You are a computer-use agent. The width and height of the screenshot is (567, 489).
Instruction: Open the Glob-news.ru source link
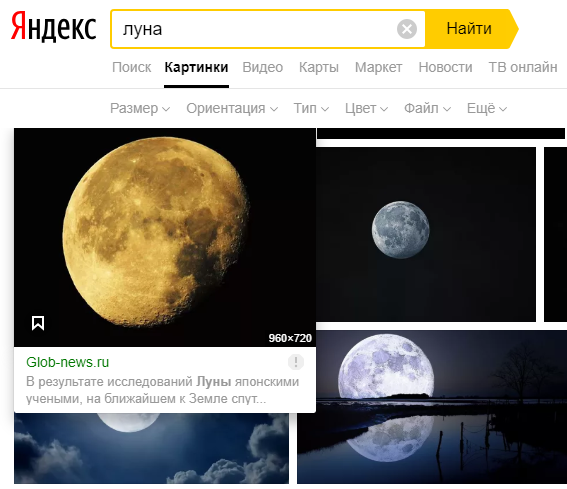click(68, 362)
